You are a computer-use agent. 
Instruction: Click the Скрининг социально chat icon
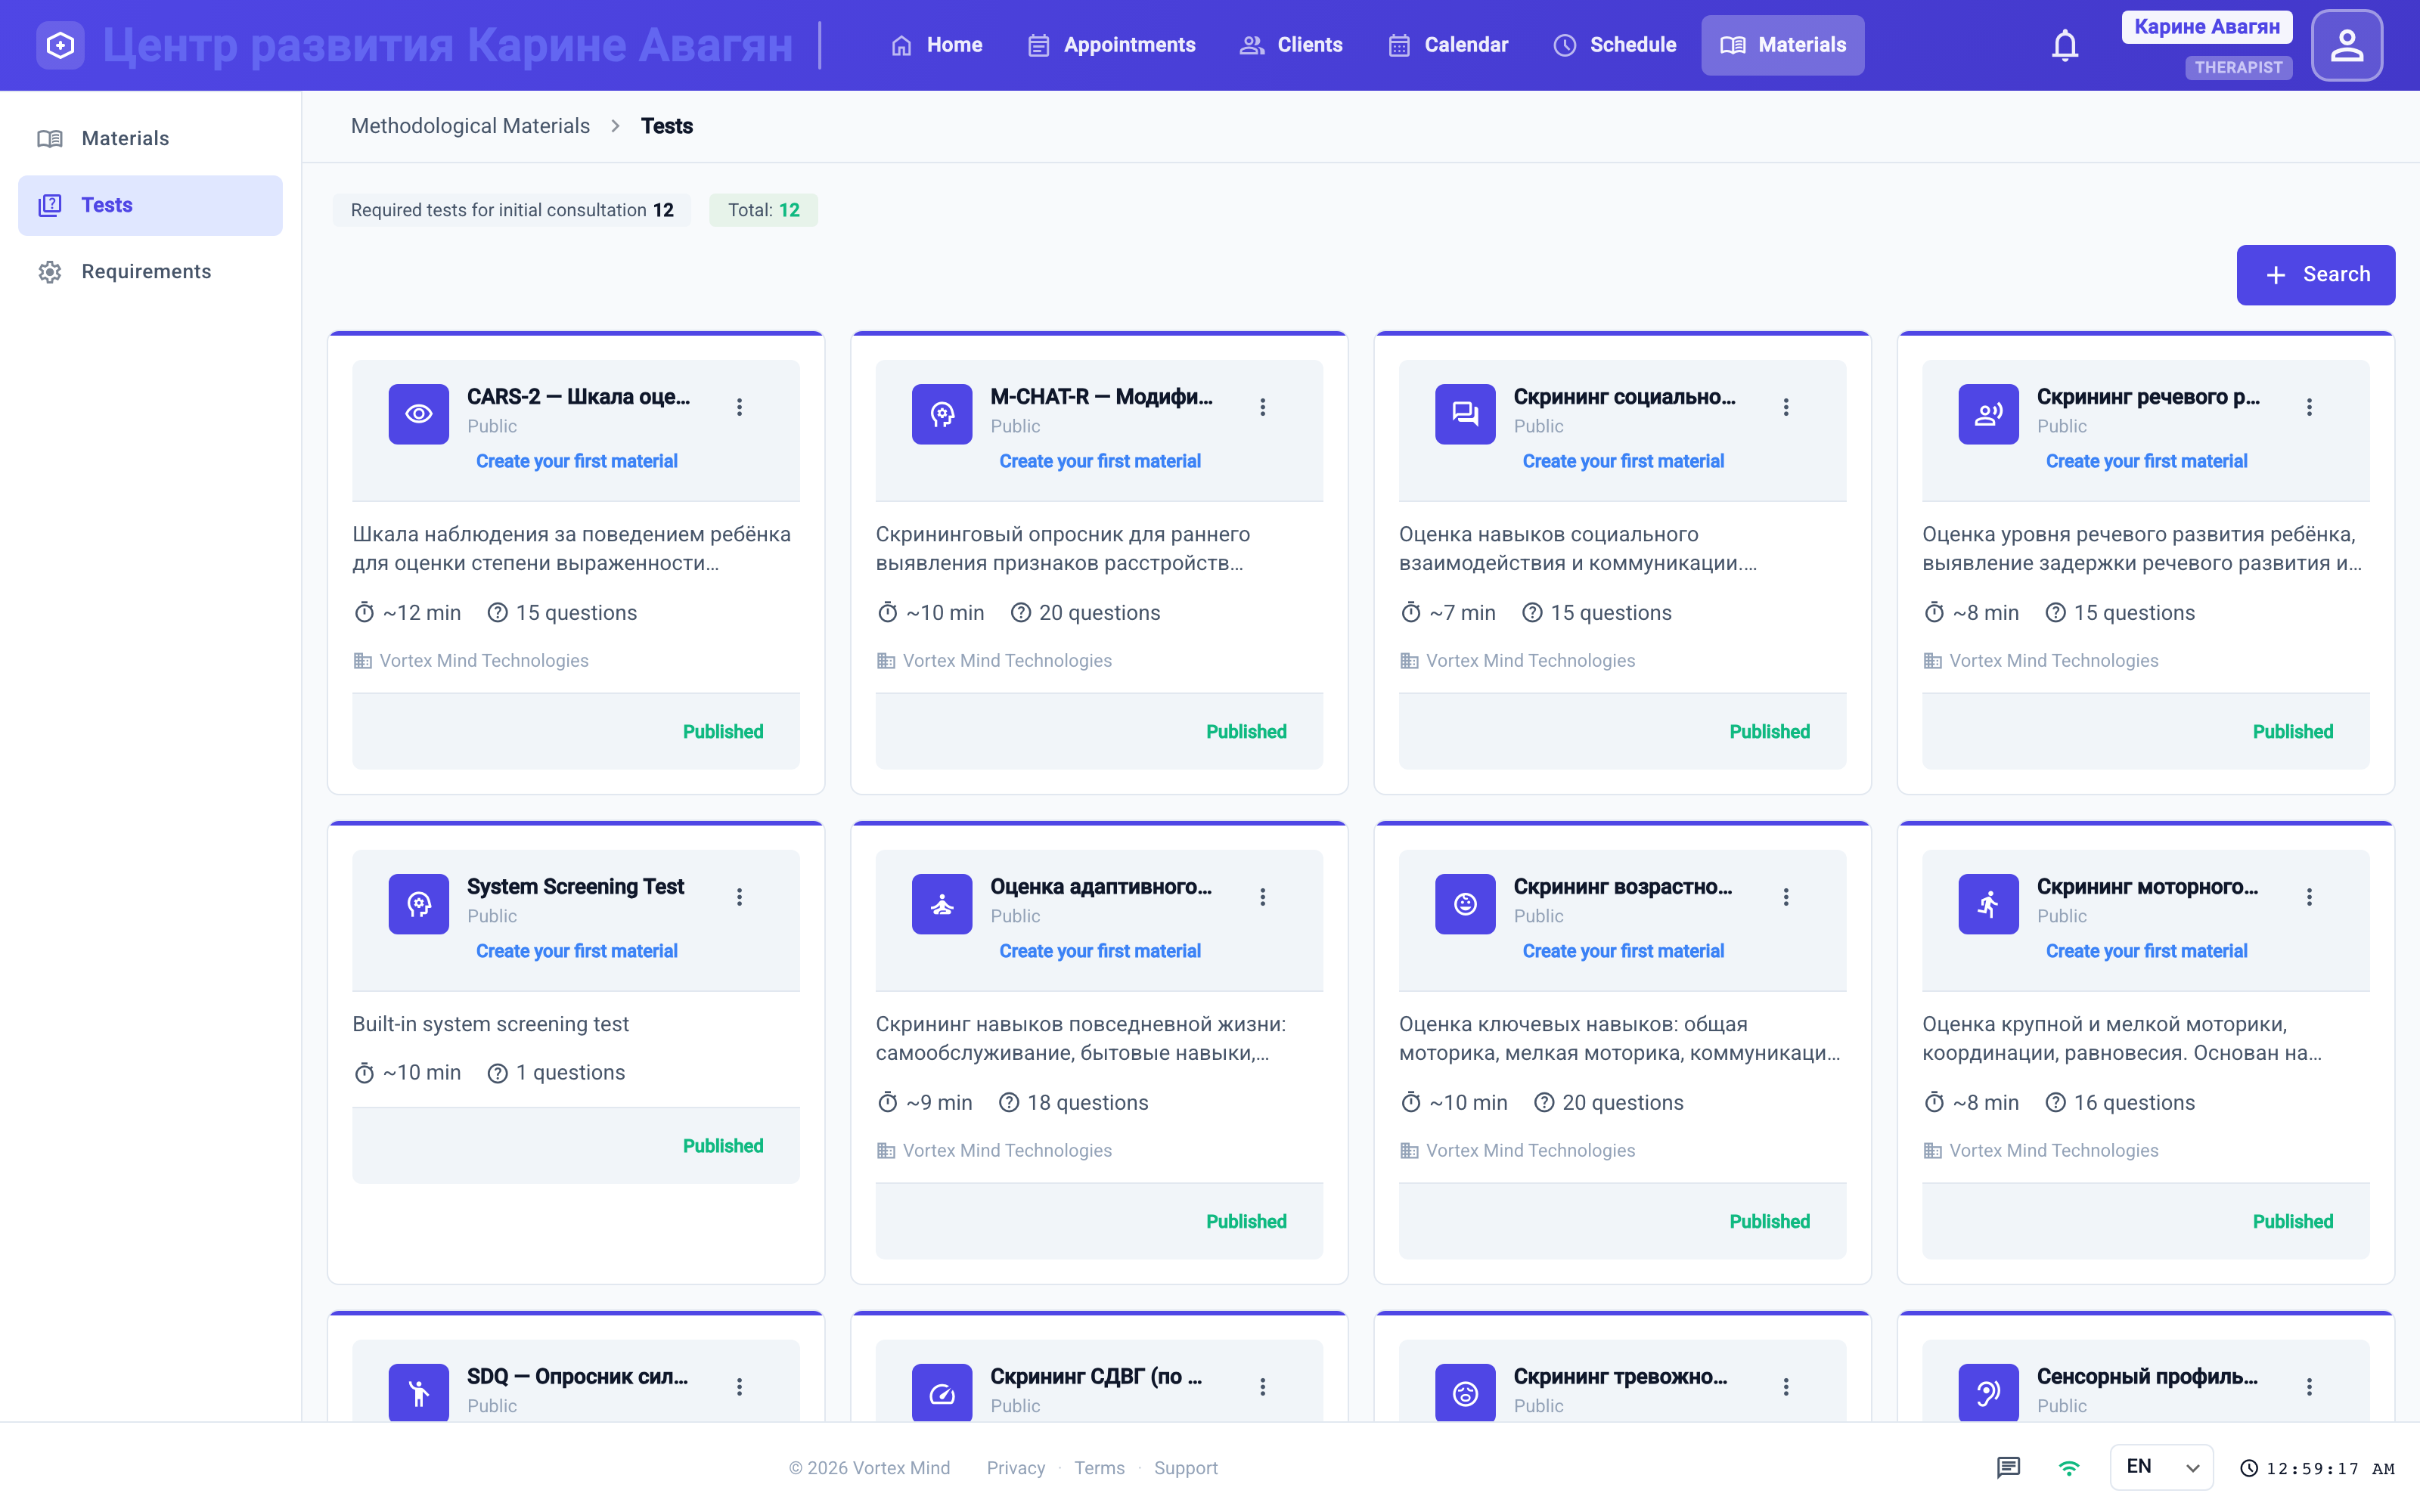1465,414
